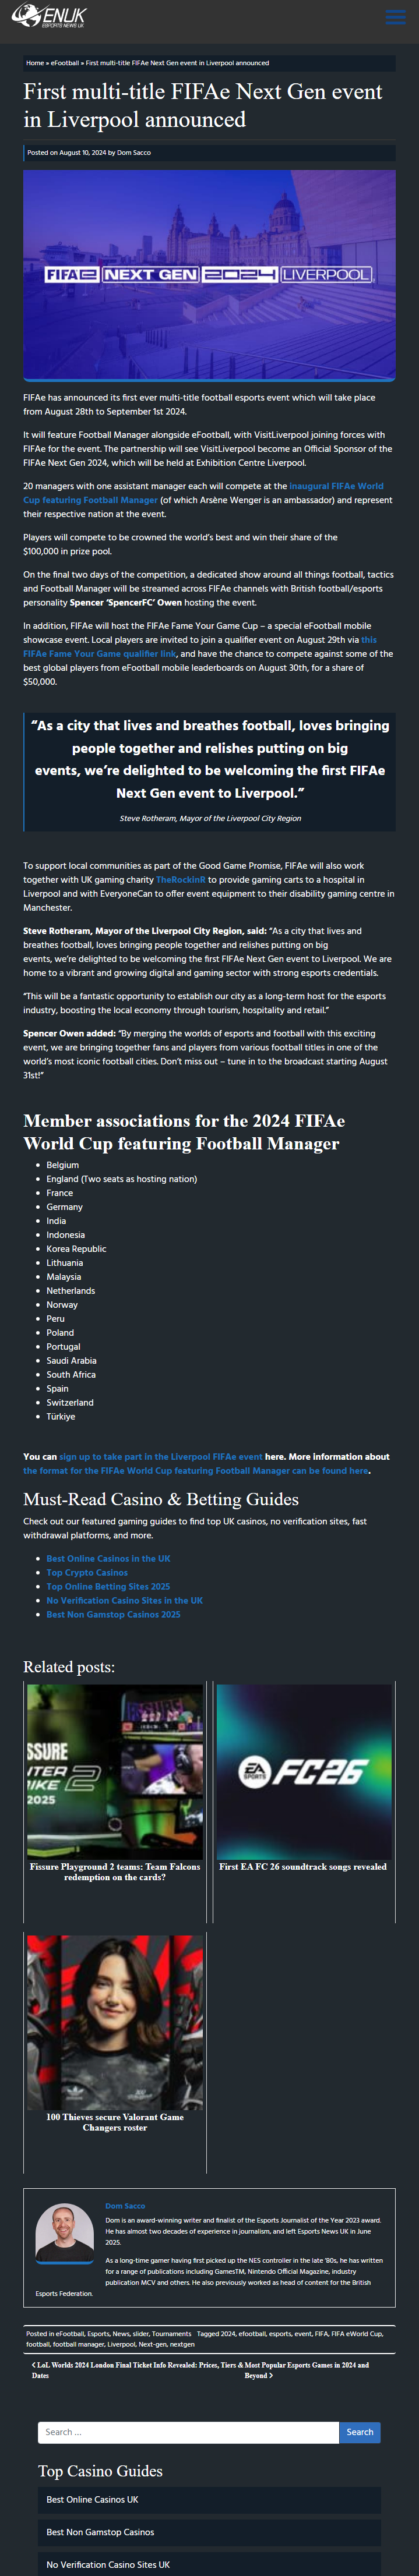Open the Top Crypto Casinos guide link
The height and width of the screenshot is (2576, 419).
coord(87,1573)
